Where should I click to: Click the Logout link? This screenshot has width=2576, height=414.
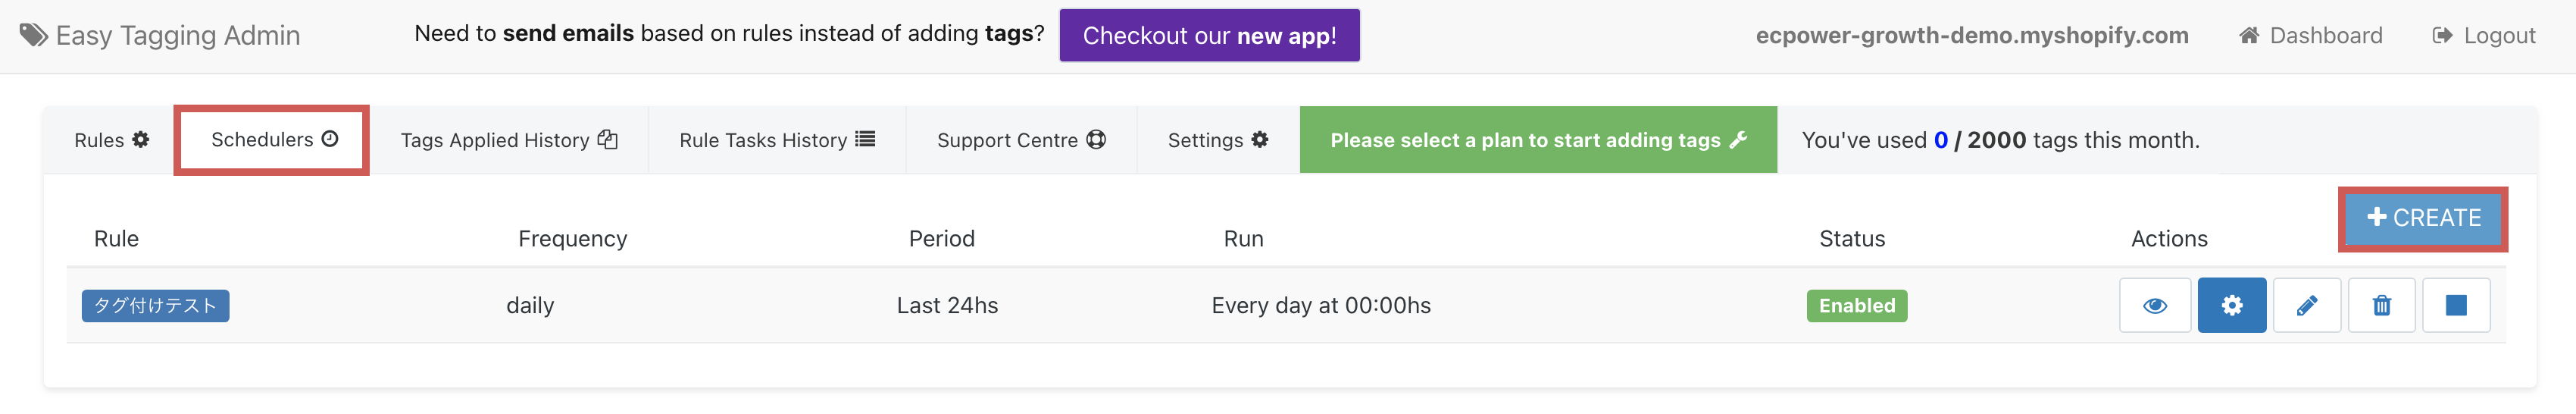click(x=2483, y=36)
